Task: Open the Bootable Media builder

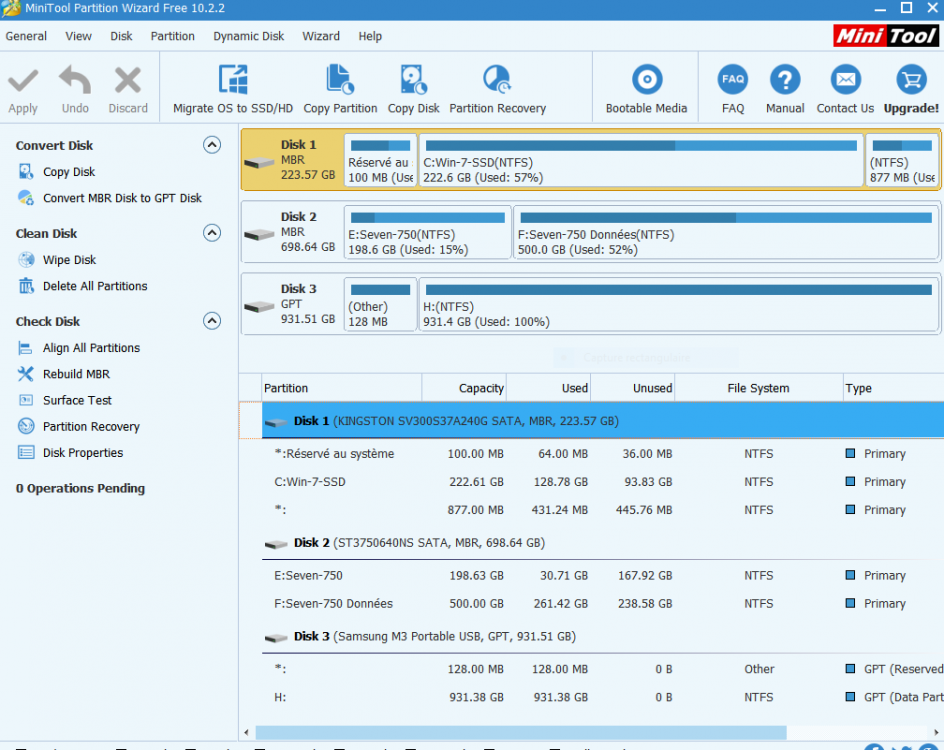Action: 646,80
